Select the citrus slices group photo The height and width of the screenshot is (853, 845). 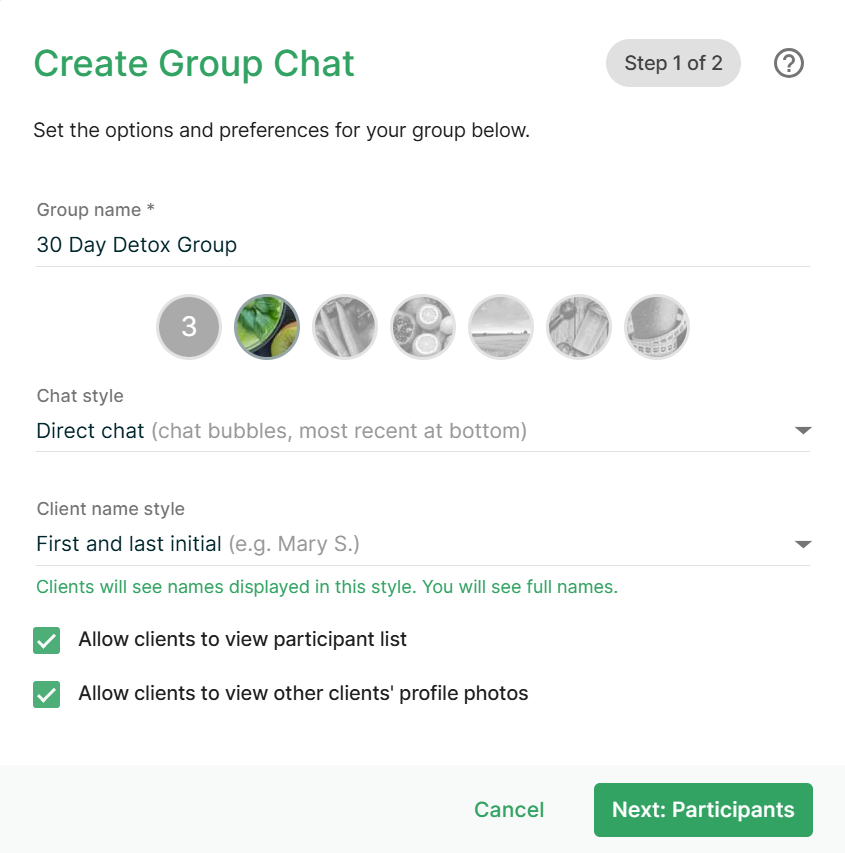[423, 327]
